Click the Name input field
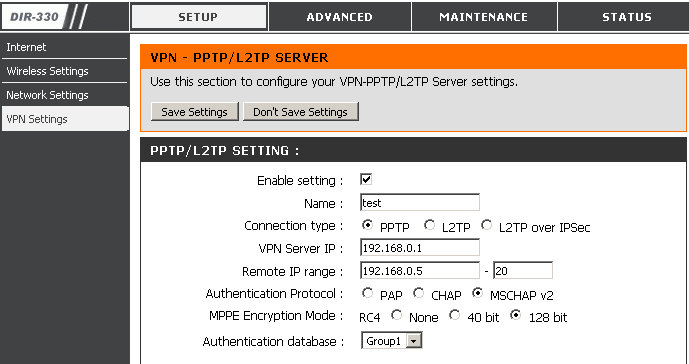The width and height of the screenshot is (689, 364). (420, 203)
